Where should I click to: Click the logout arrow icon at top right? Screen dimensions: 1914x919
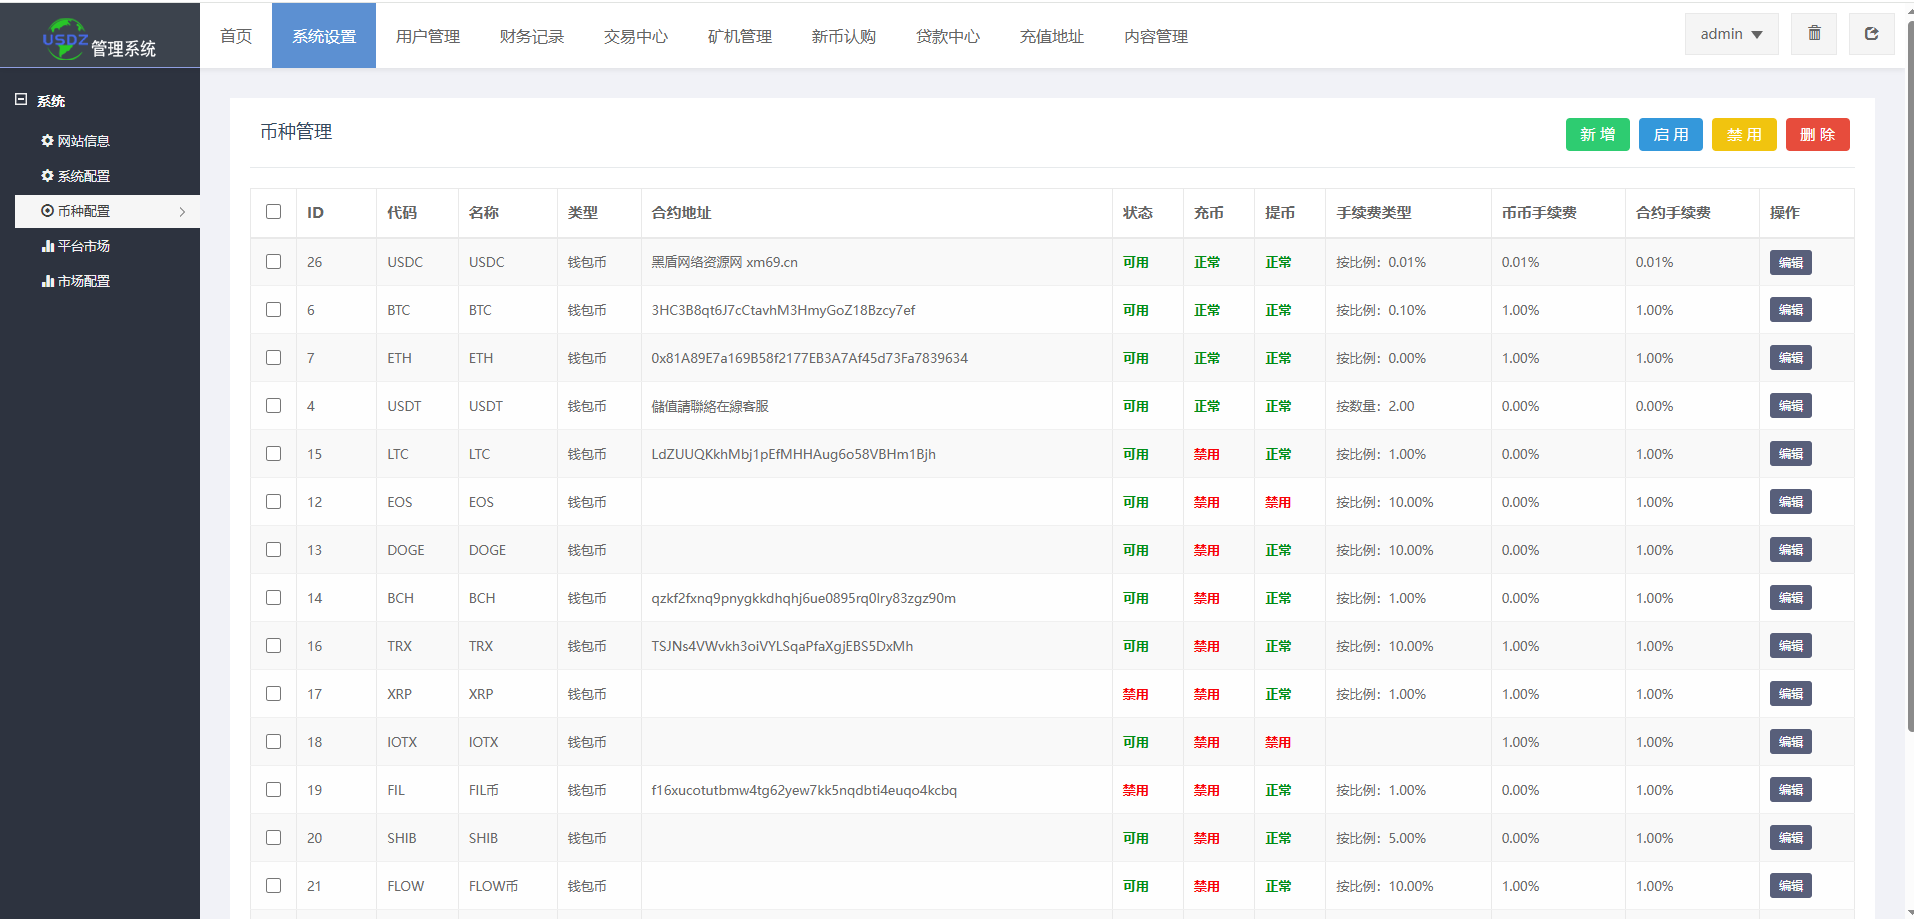1871,34
